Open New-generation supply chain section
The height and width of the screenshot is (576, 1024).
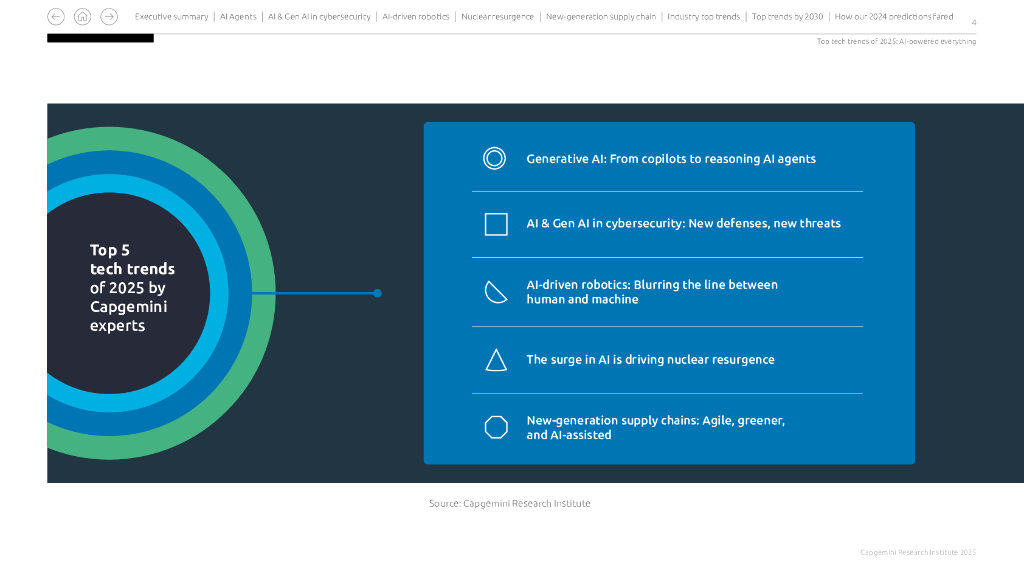click(x=601, y=17)
